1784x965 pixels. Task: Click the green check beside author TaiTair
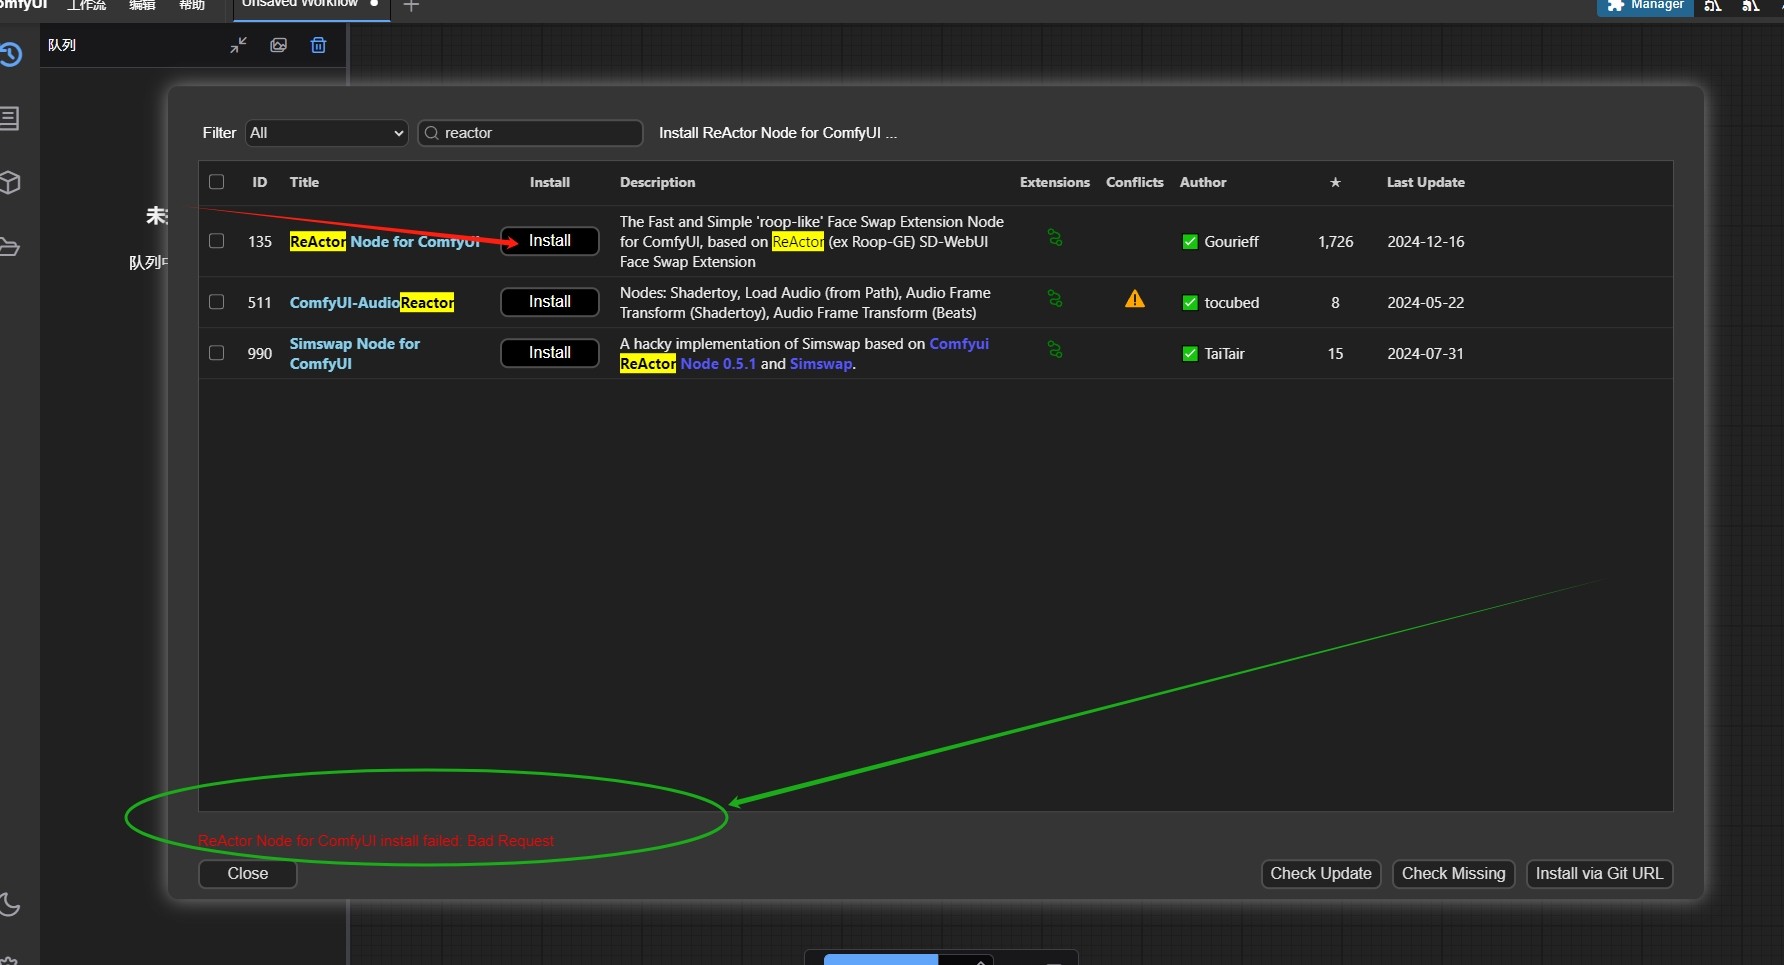click(x=1190, y=354)
